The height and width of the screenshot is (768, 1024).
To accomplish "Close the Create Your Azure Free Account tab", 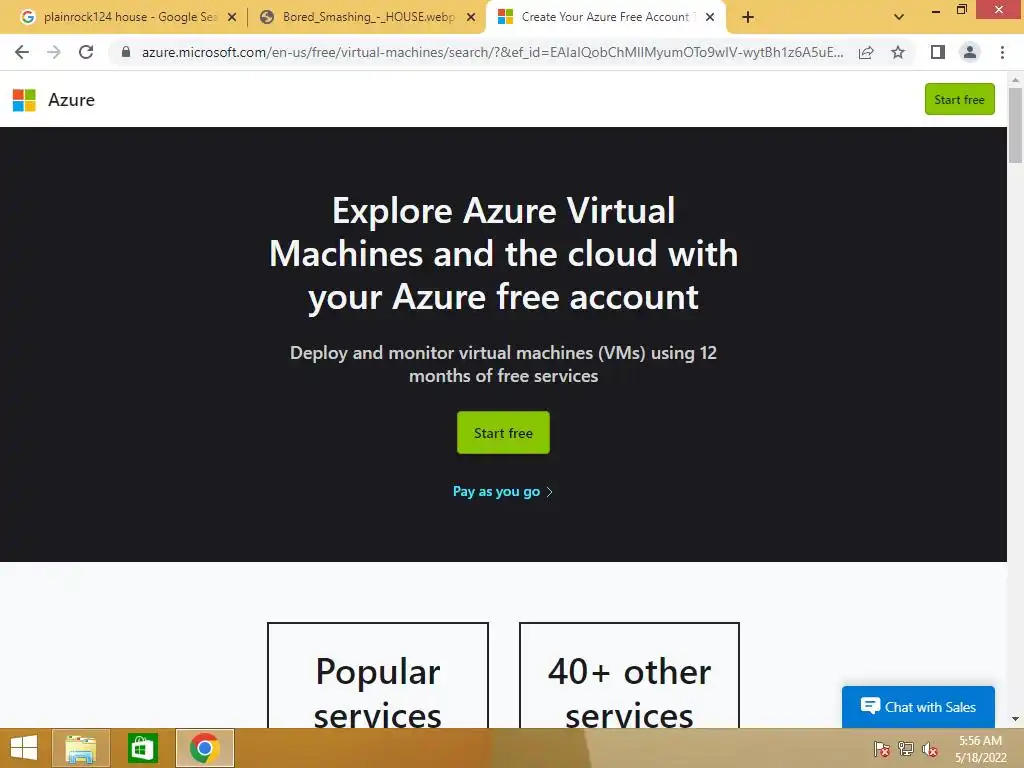I will [x=710, y=17].
